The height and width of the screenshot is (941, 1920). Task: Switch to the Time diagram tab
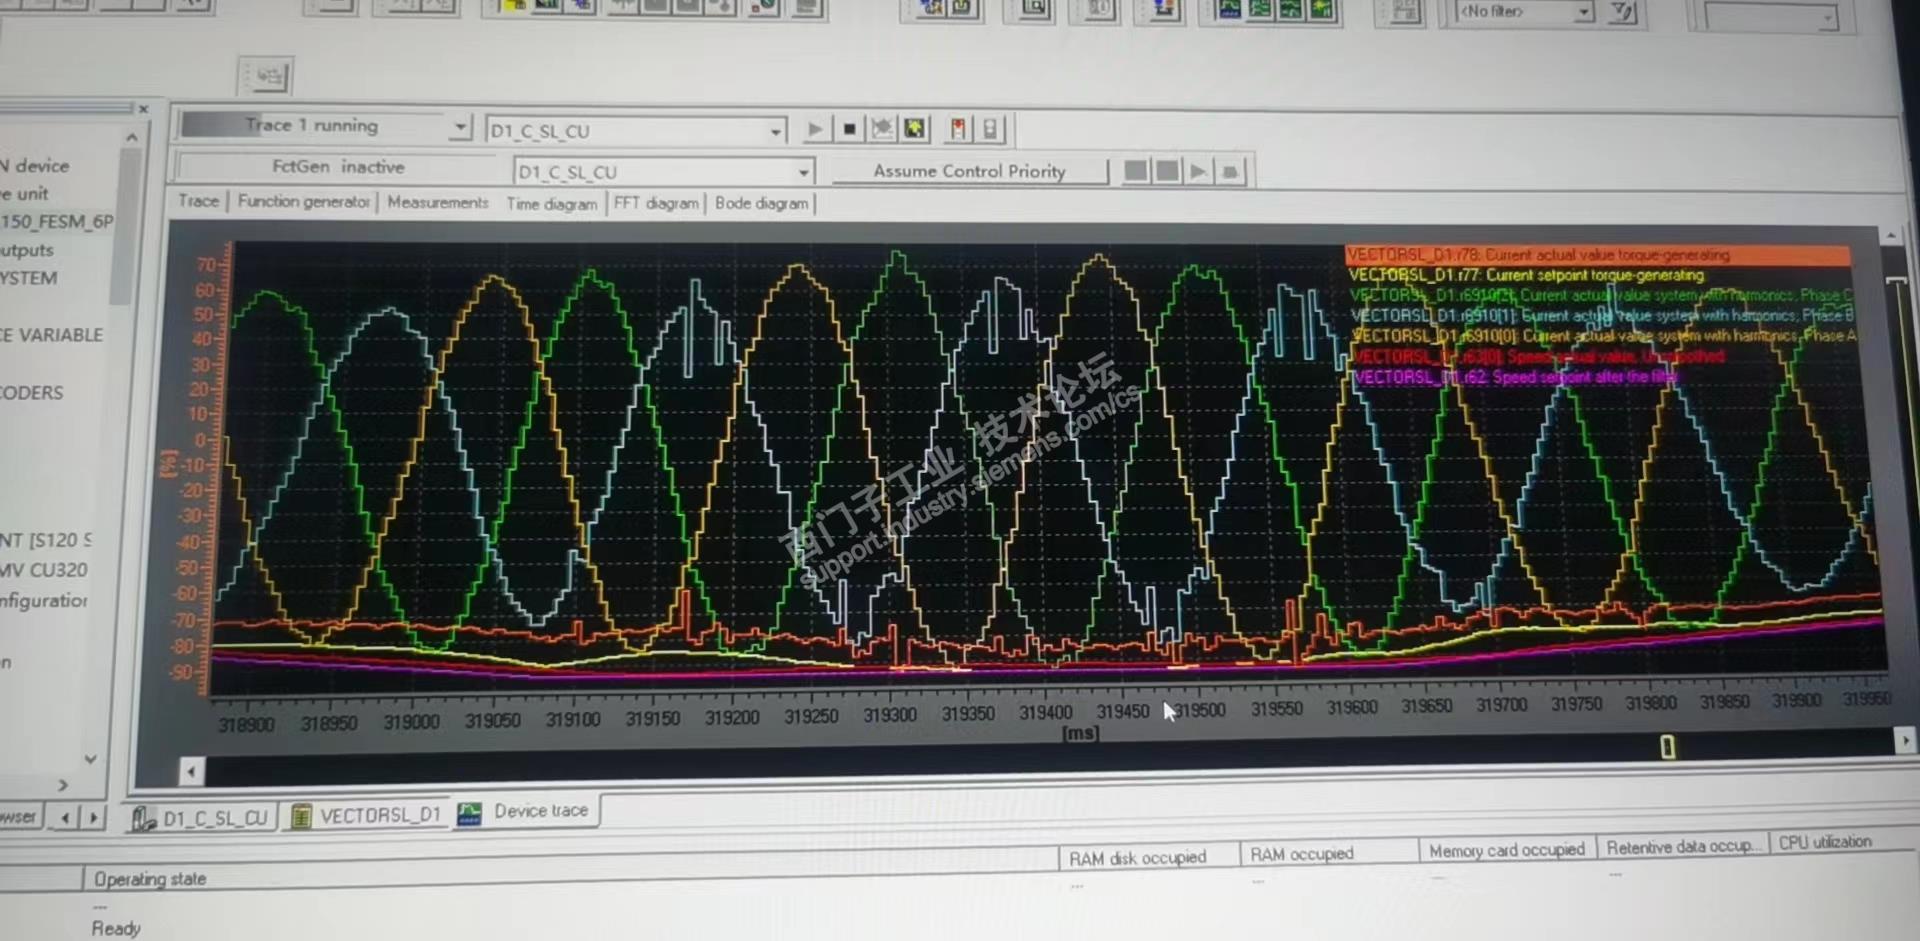pos(551,203)
